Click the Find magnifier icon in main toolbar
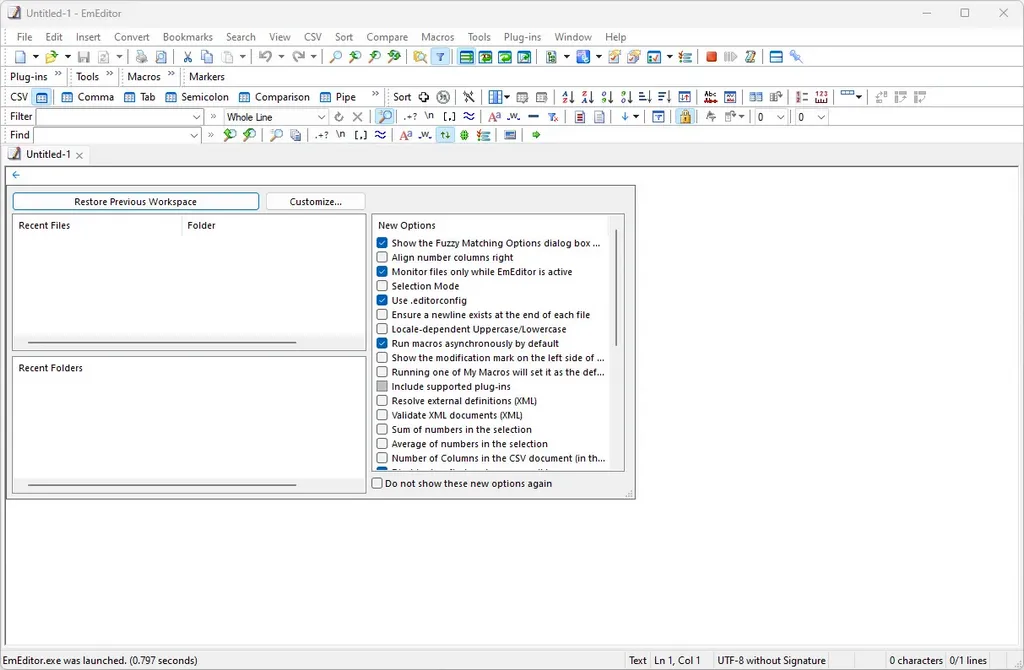Viewport: 1024px width, 670px height. coord(335,57)
